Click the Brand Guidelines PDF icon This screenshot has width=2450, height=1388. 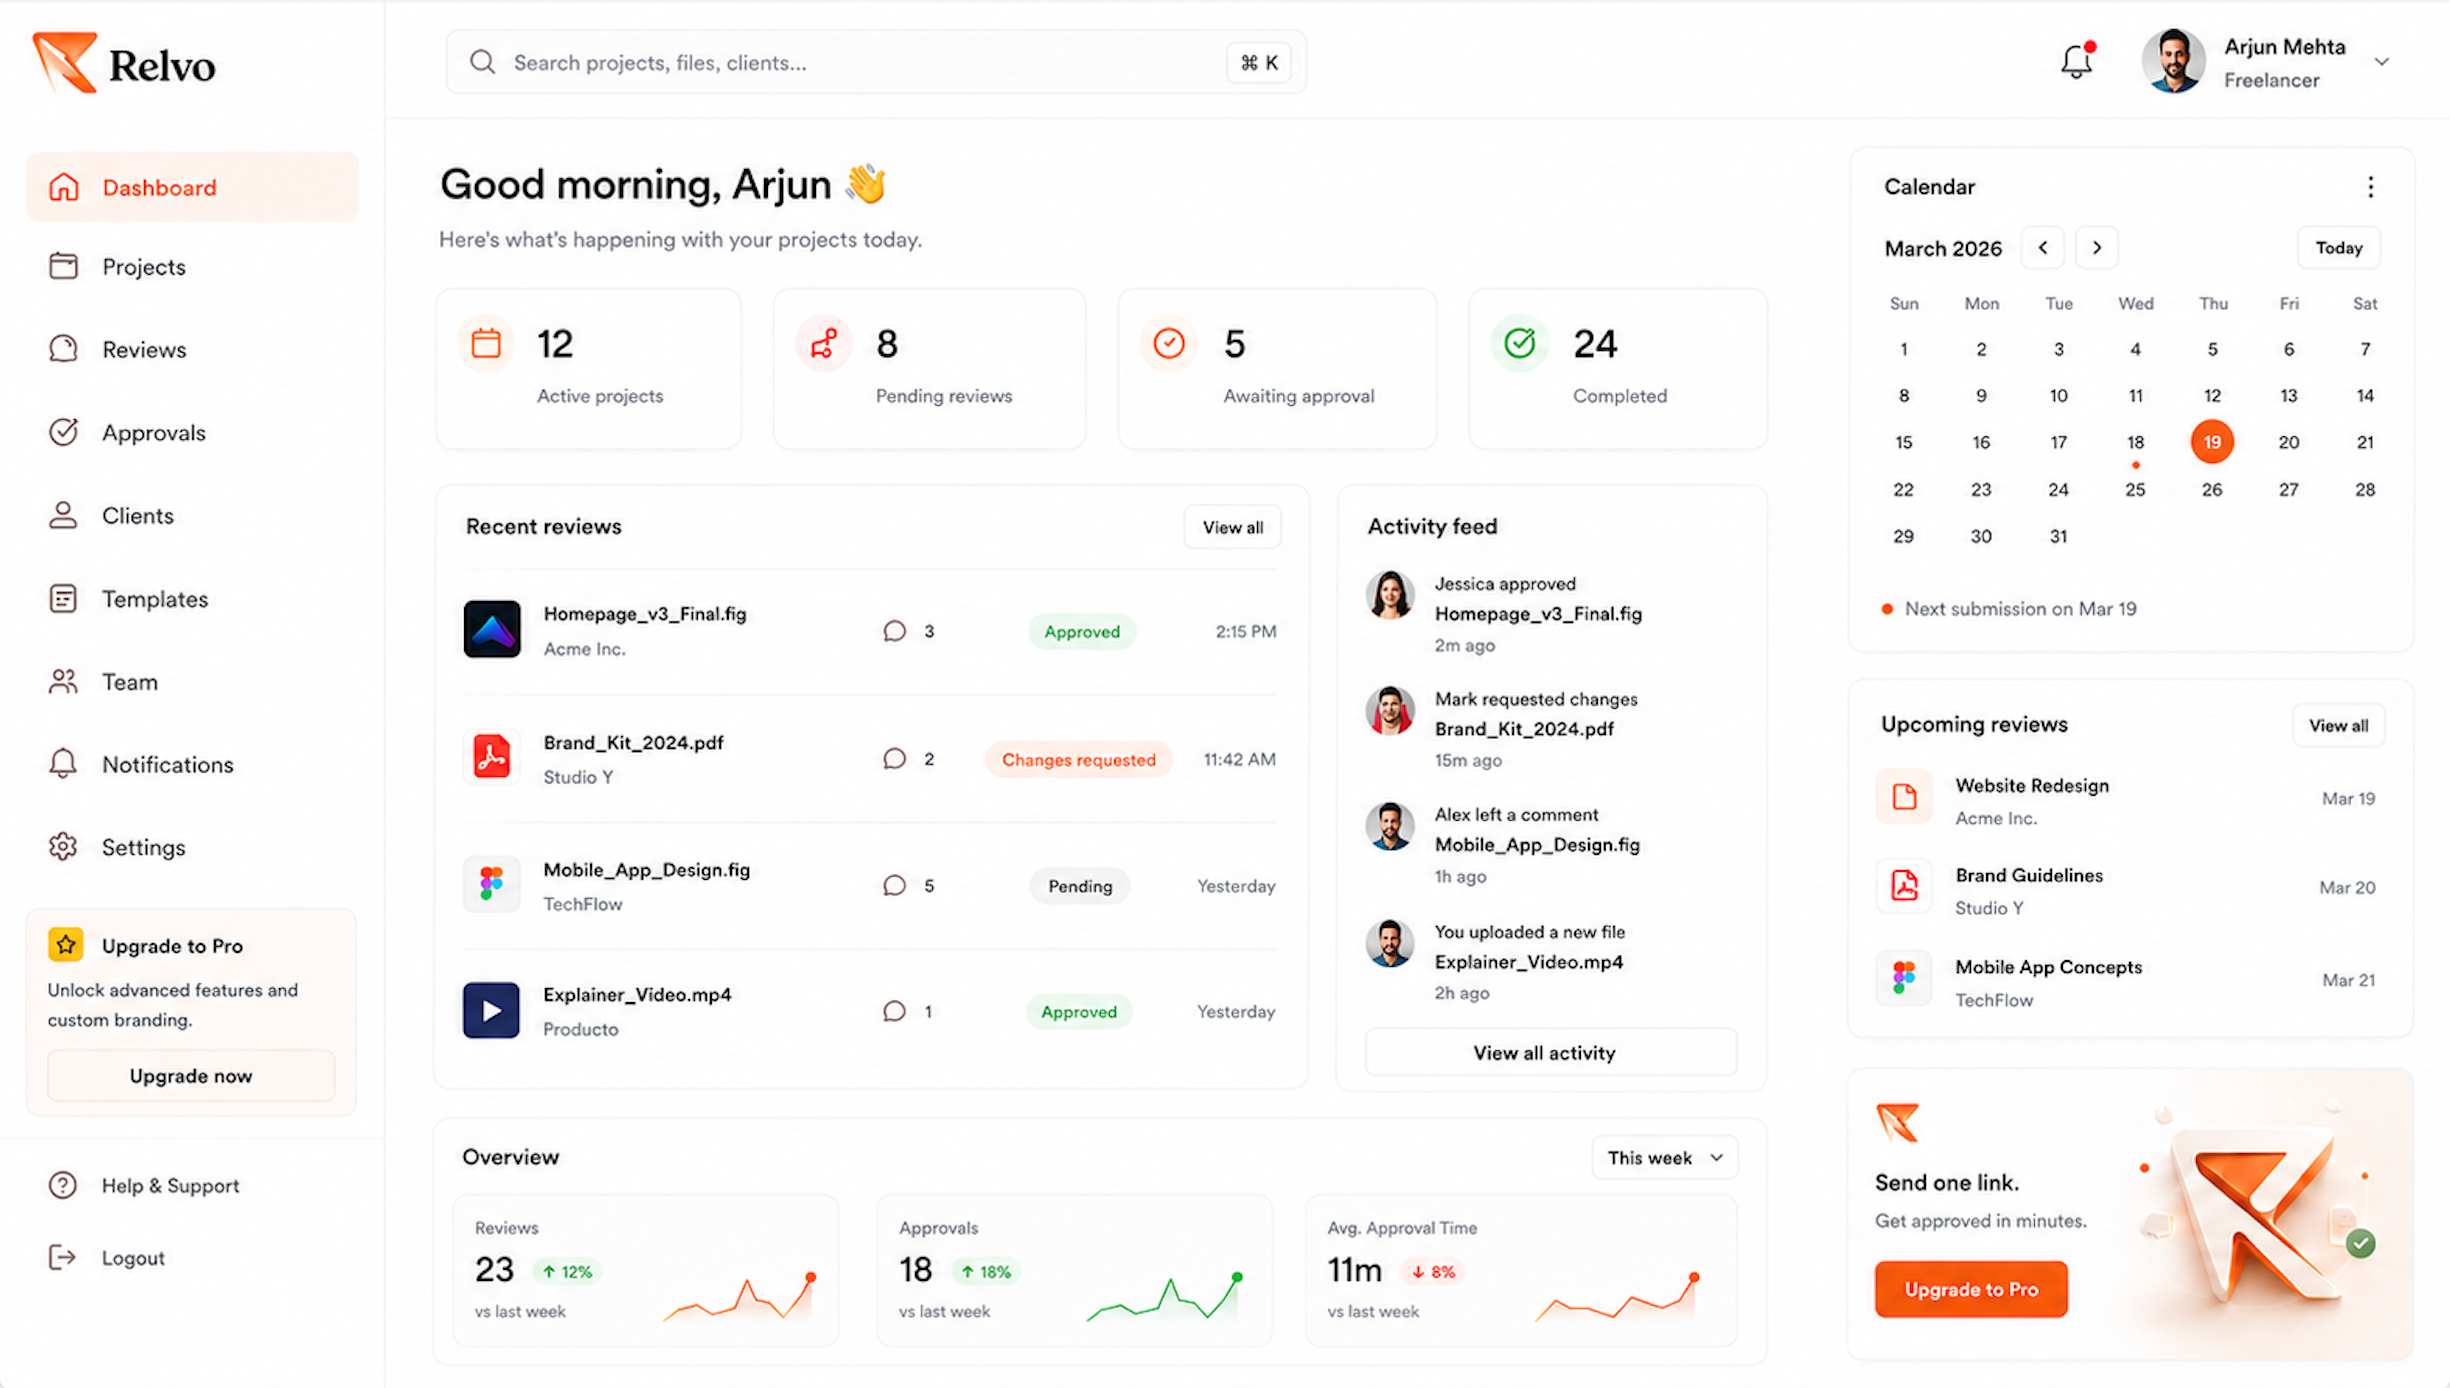(x=1904, y=886)
